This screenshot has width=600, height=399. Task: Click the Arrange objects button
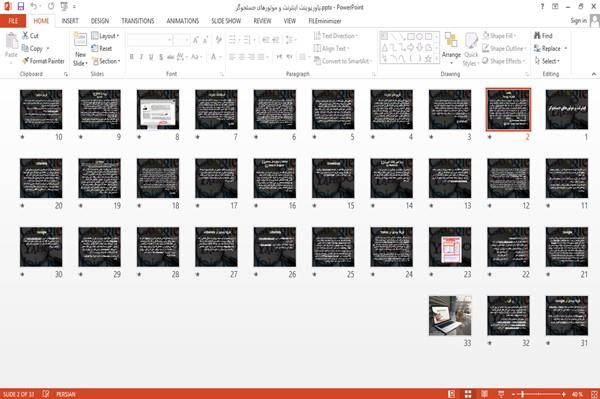(451, 48)
